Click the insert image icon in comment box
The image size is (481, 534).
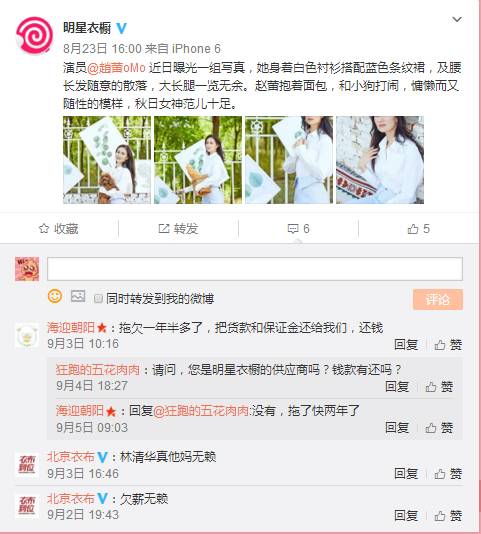pyautogui.click(x=78, y=296)
